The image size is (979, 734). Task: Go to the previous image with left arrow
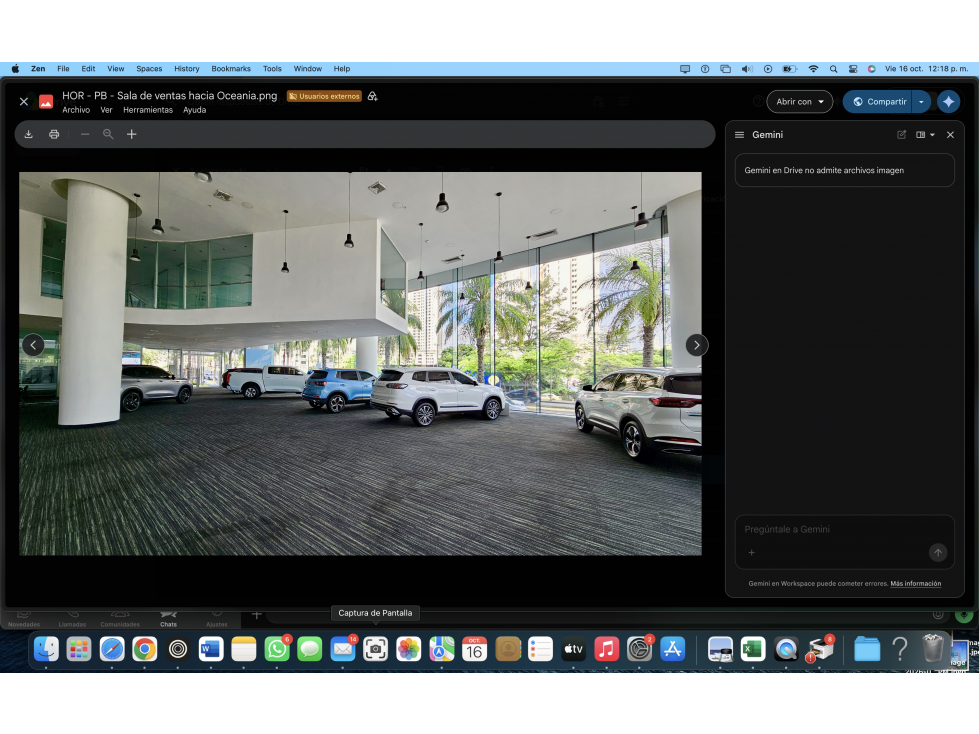point(33,345)
